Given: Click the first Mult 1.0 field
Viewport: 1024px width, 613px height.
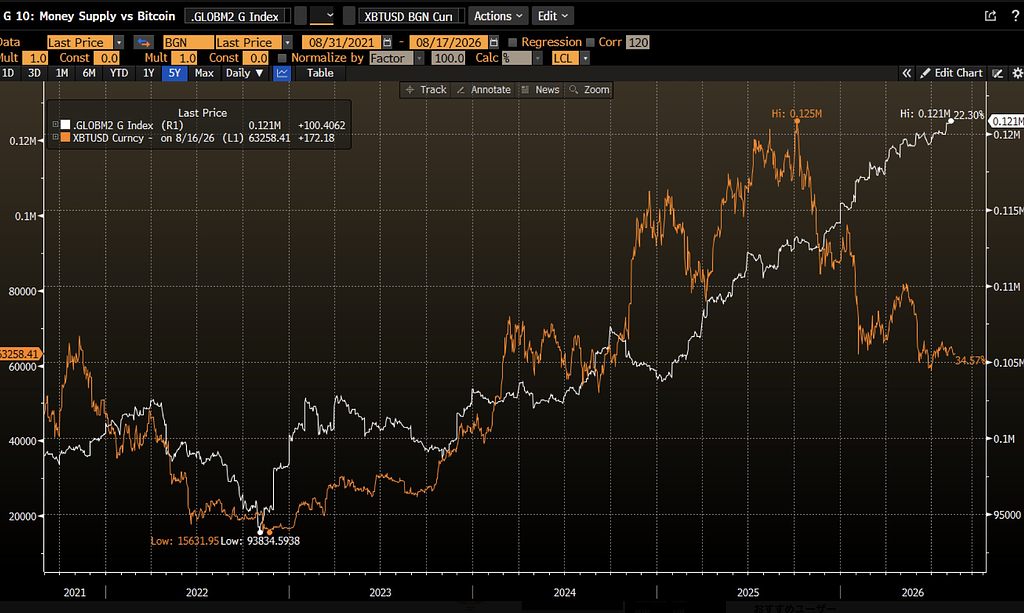Looking at the screenshot, I should [35, 58].
